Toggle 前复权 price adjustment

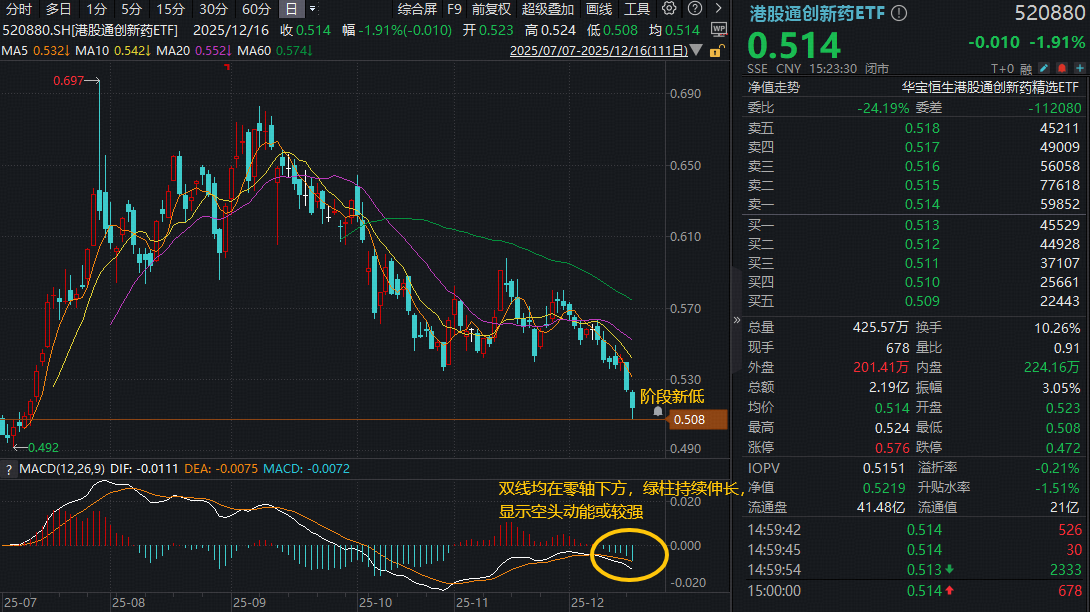[491, 9]
